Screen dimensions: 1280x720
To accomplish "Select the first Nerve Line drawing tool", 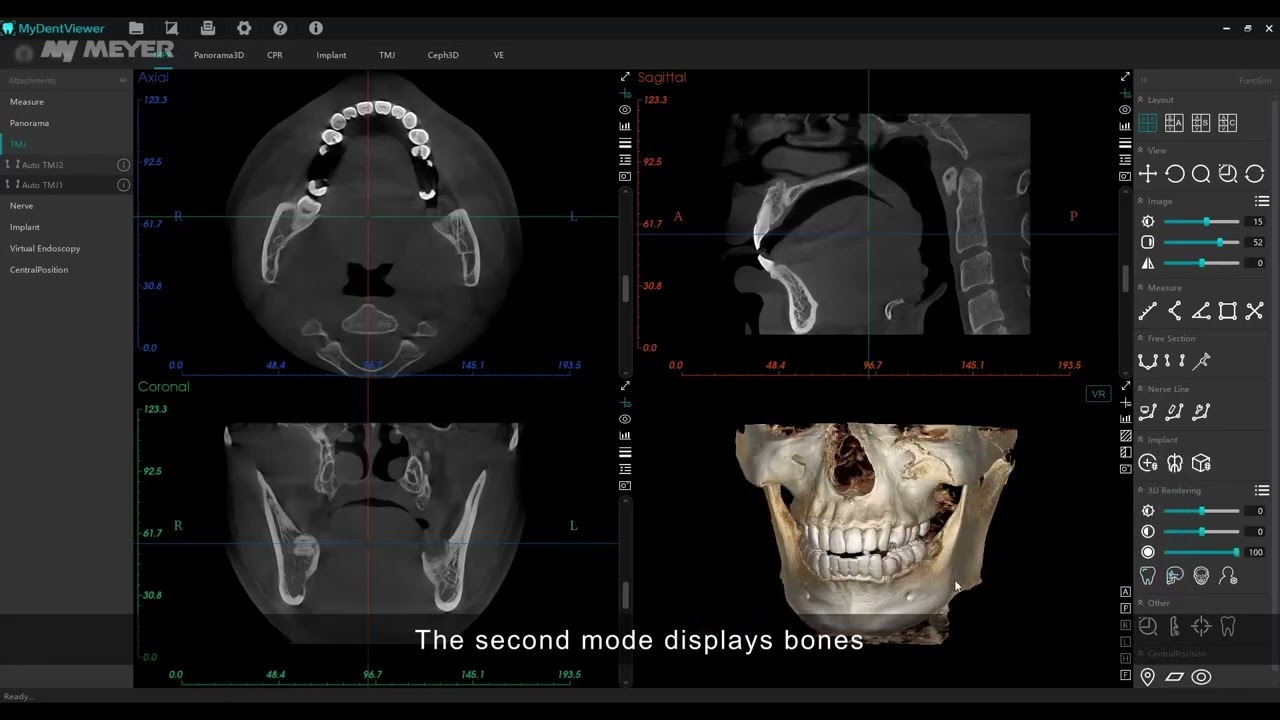I will coord(1148,412).
